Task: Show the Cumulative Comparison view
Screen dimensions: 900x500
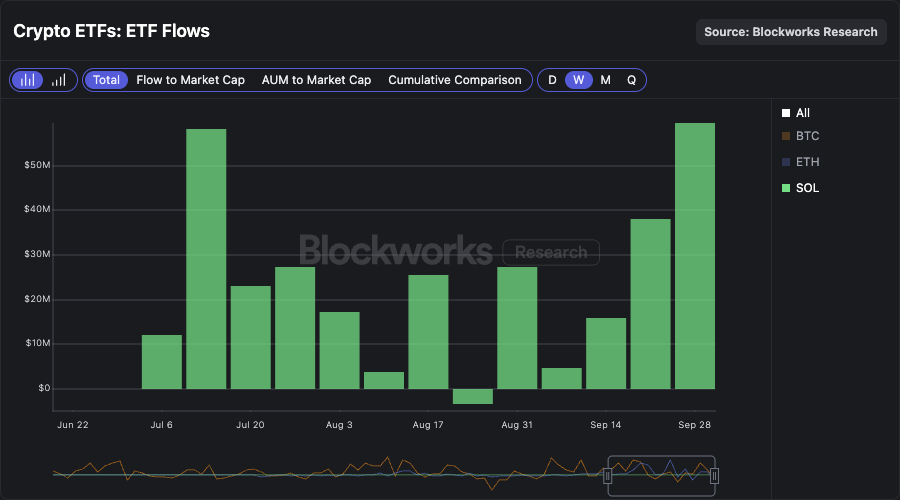Action: click(455, 80)
